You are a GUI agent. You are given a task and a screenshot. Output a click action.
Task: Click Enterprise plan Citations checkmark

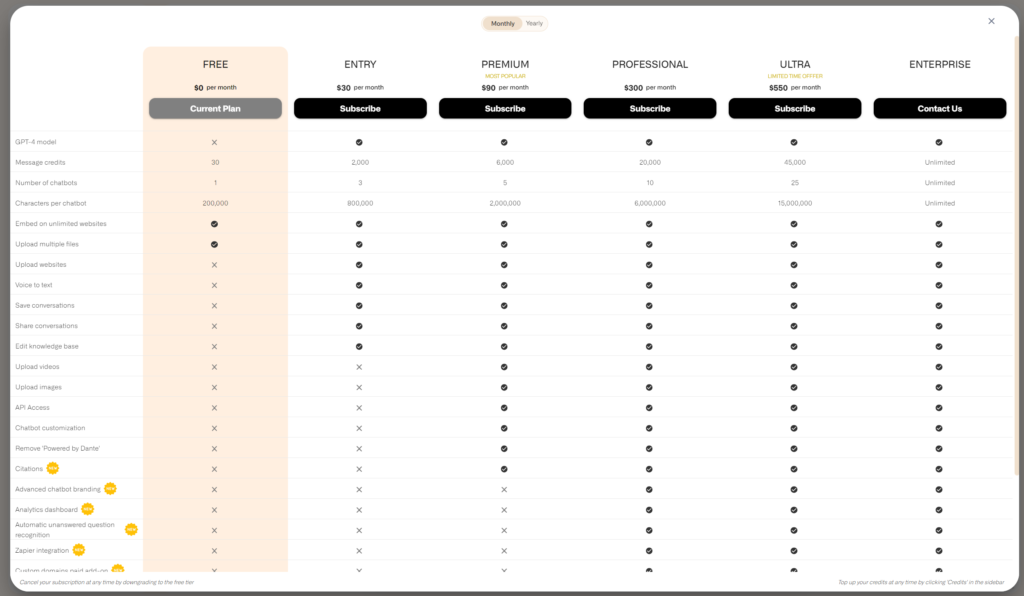tap(938, 469)
